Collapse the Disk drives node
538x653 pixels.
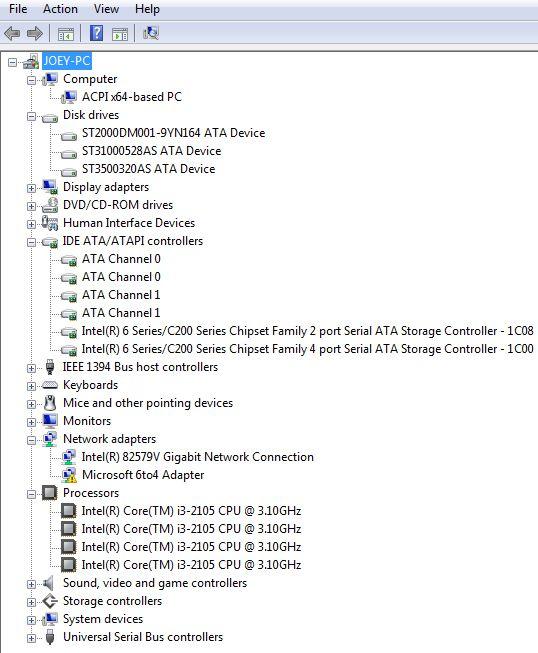[x=31, y=116]
